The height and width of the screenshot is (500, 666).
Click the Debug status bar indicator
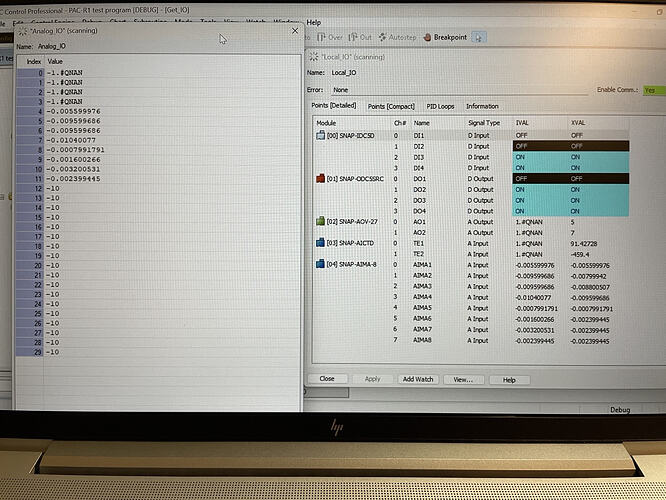[620, 410]
